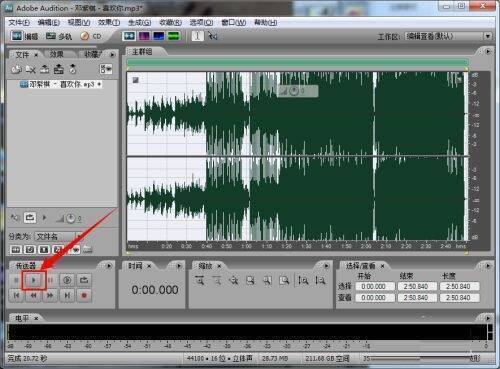
Task: Click Go to Beginning transport button
Action: [x=16, y=295]
